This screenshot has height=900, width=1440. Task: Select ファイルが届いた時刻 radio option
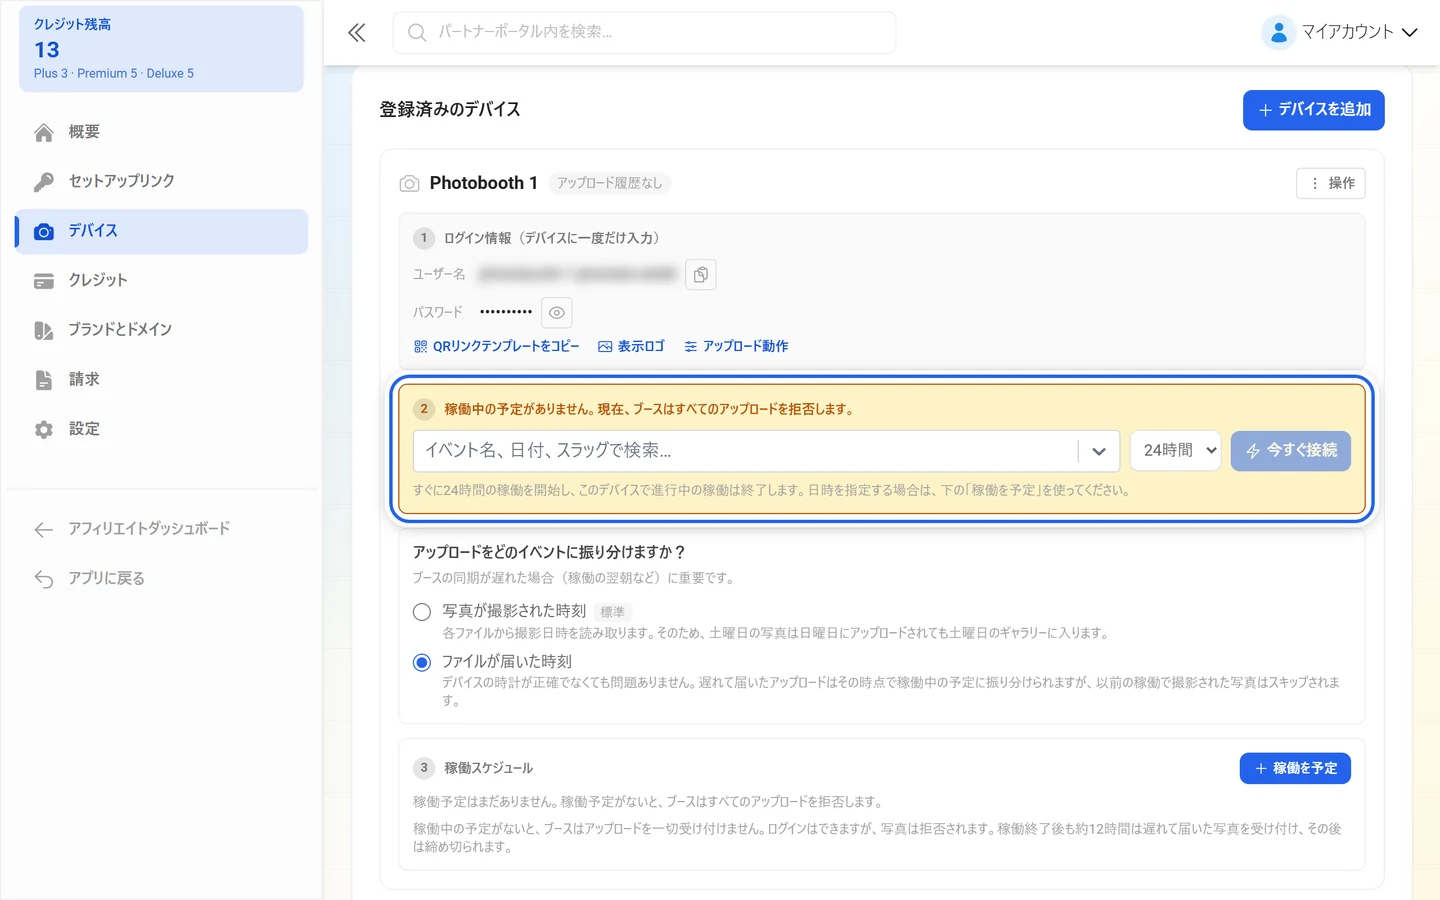[422, 662]
